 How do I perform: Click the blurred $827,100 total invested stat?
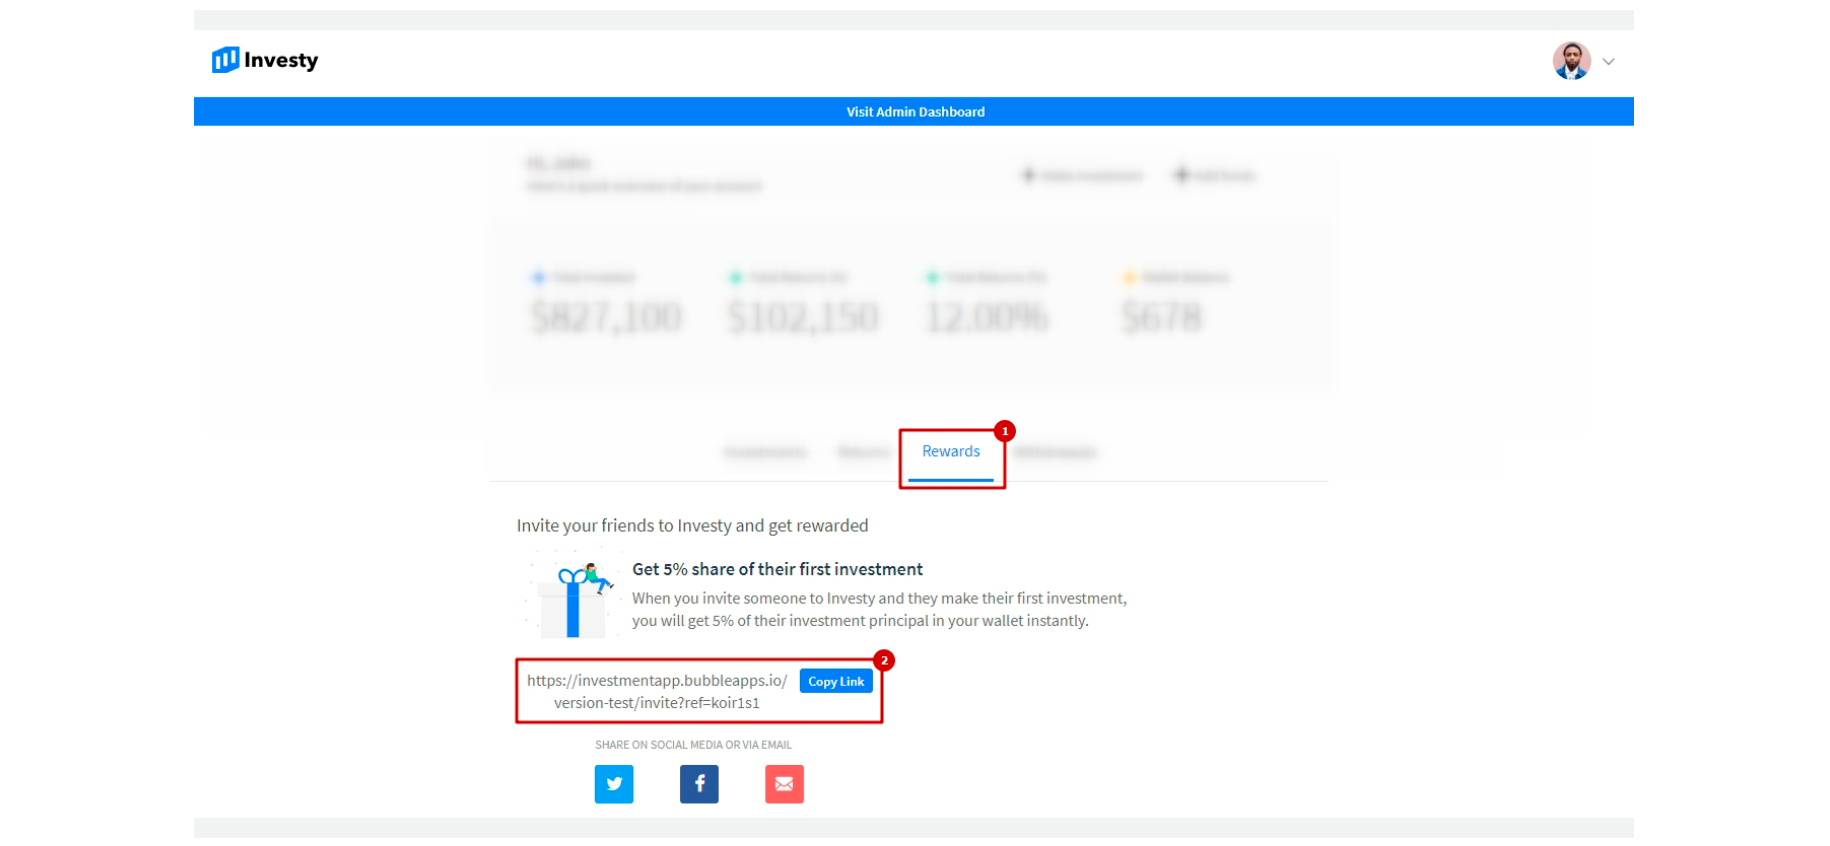(606, 317)
